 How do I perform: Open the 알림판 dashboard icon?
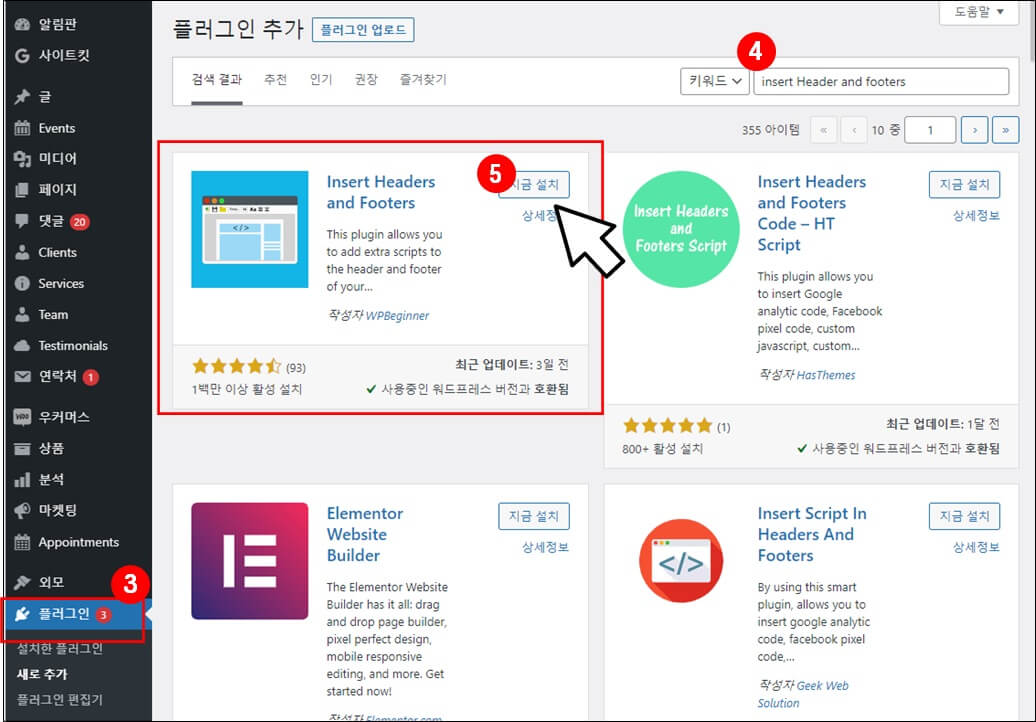(x=22, y=24)
